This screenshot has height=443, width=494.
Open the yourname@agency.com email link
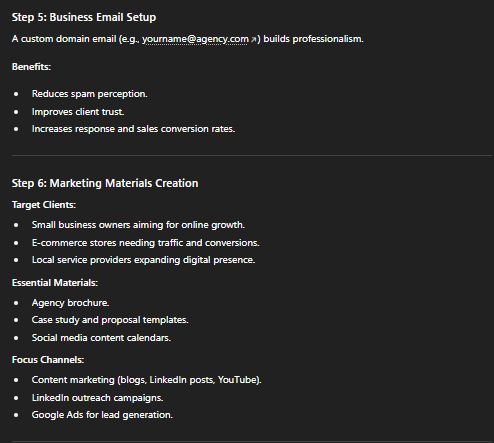(195, 39)
